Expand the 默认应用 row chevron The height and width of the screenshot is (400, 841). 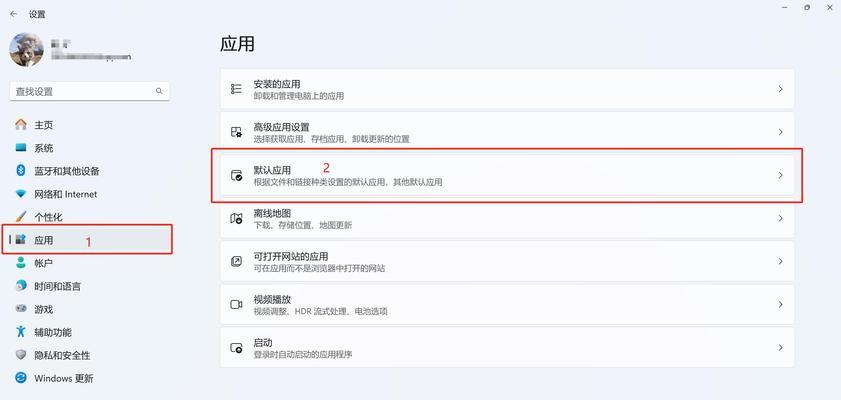click(x=780, y=175)
